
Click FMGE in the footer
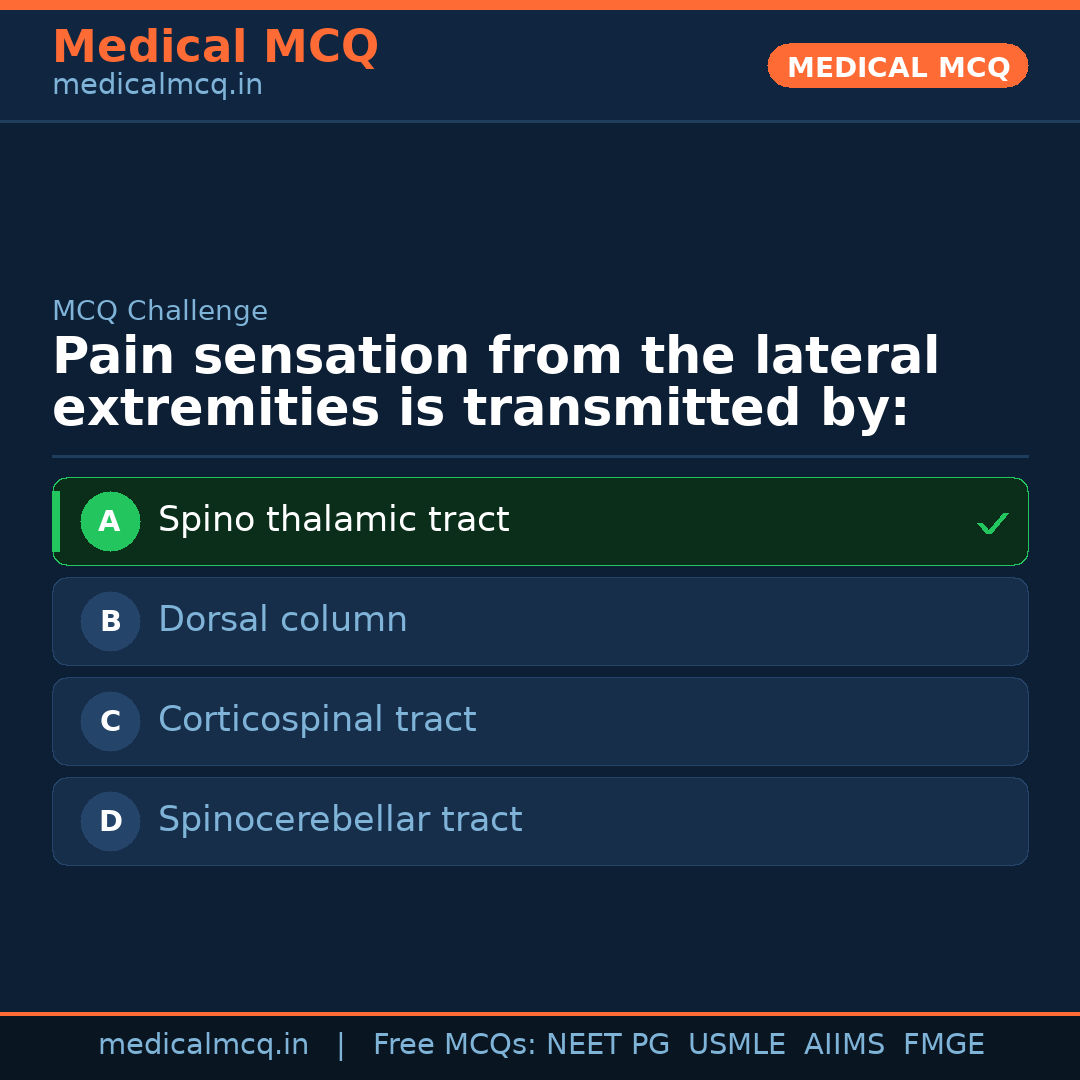943,1045
